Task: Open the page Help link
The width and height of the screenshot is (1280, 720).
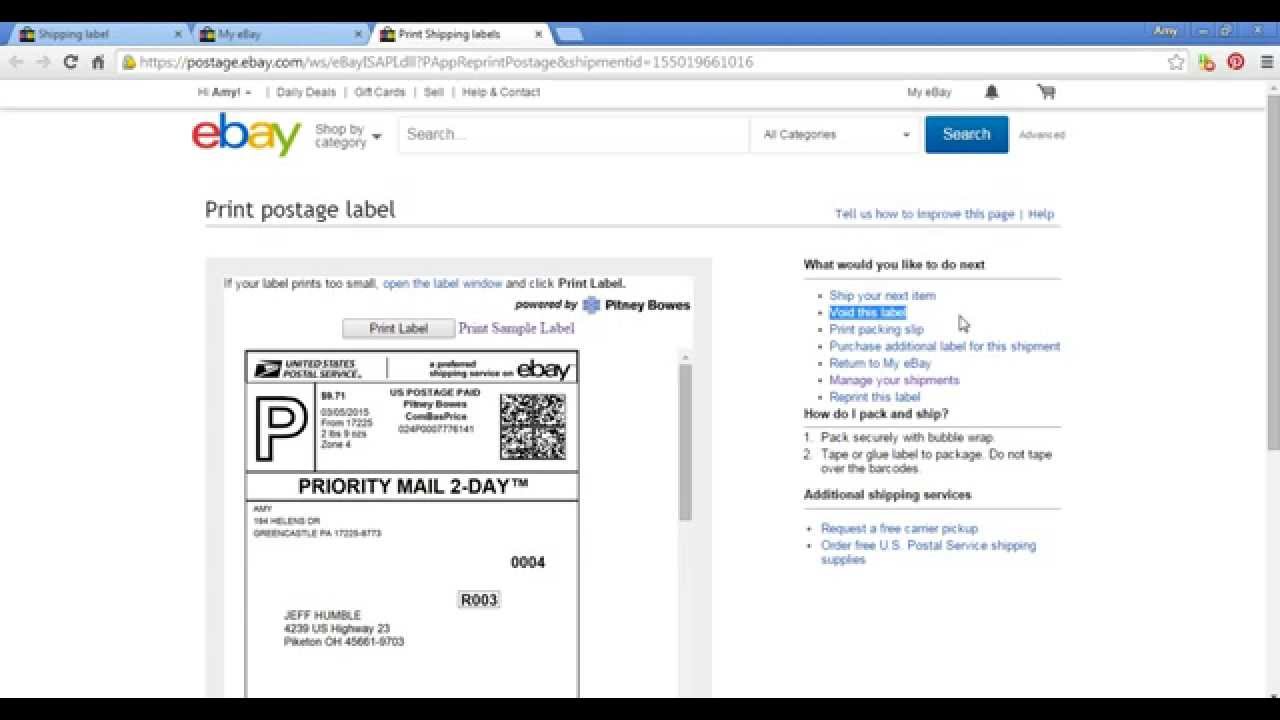Action: (x=1041, y=214)
